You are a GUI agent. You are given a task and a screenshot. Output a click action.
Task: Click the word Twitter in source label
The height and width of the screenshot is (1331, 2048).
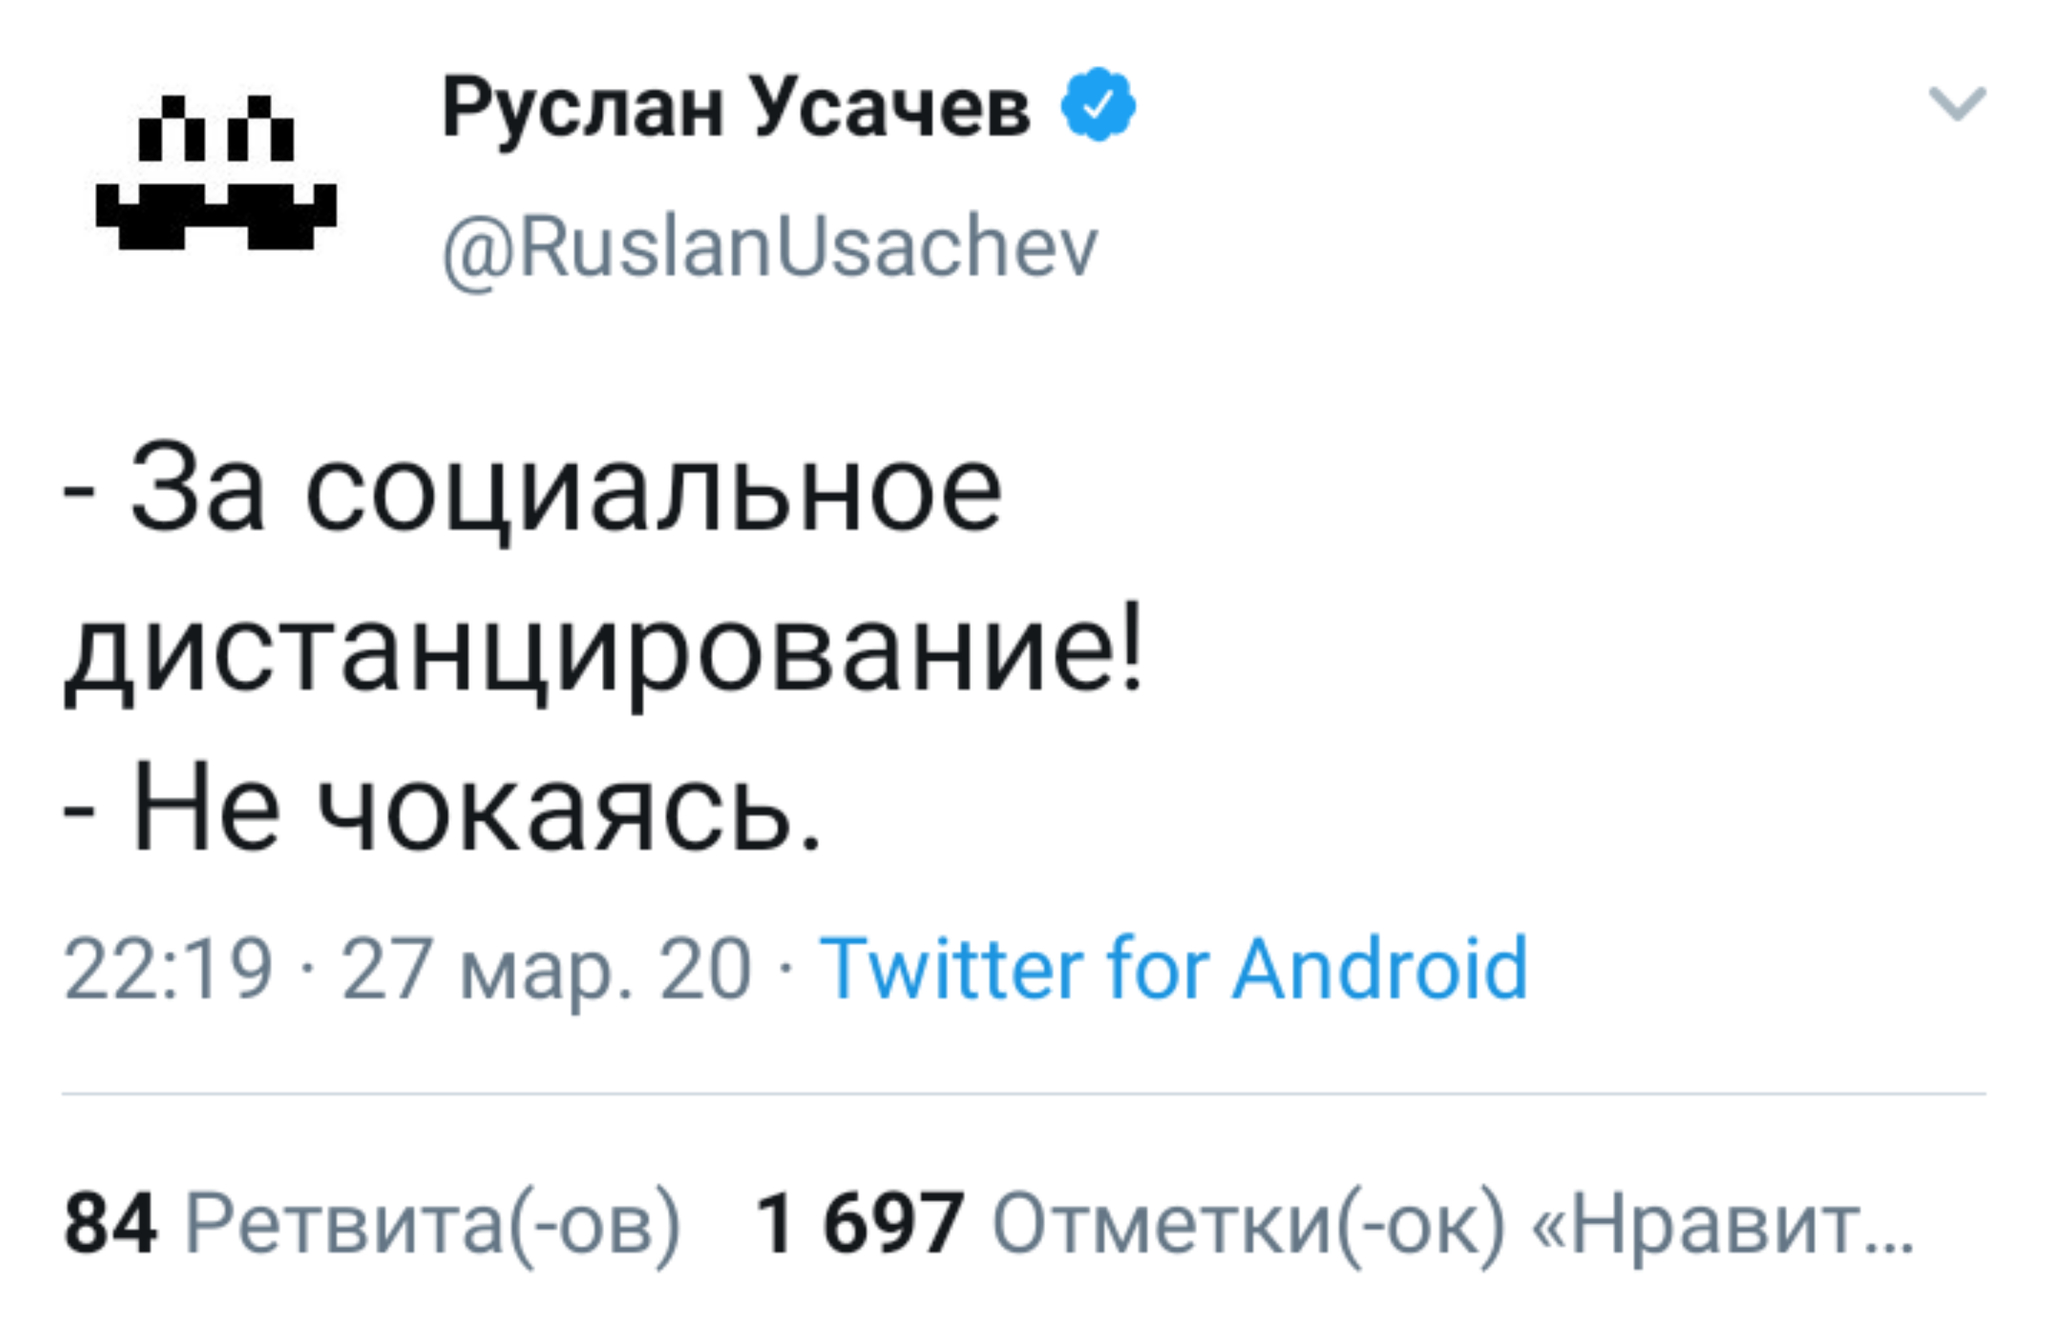(951, 968)
